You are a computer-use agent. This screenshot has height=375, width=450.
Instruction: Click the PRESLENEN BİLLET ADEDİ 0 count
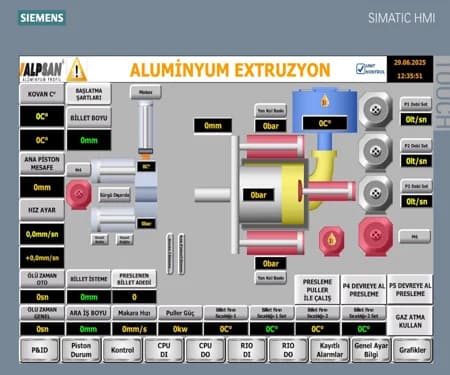click(134, 297)
